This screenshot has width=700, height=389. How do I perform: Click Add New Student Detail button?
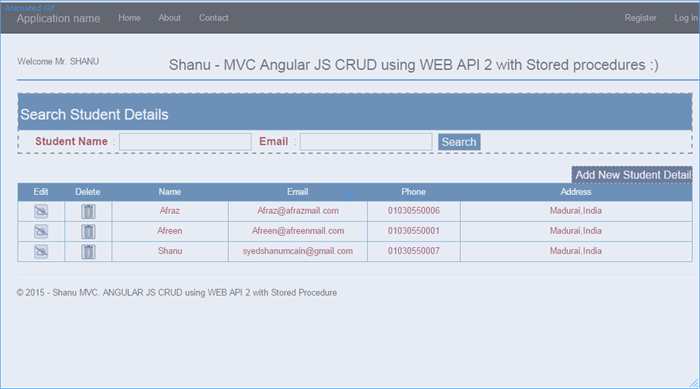(x=632, y=175)
